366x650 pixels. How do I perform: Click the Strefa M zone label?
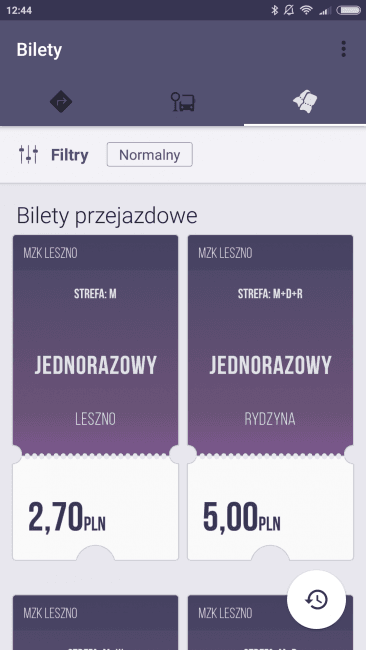coord(95,294)
